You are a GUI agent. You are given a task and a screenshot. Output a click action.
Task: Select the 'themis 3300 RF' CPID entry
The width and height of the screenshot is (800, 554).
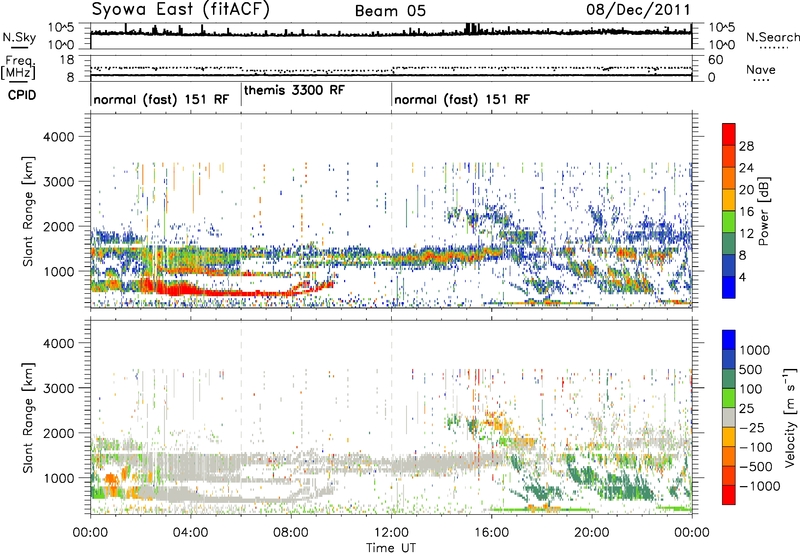(x=294, y=90)
